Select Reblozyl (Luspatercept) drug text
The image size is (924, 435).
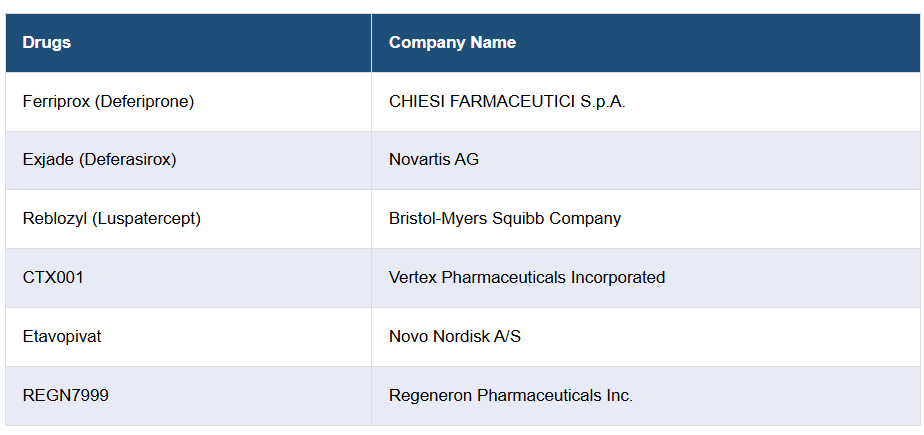(111, 219)
